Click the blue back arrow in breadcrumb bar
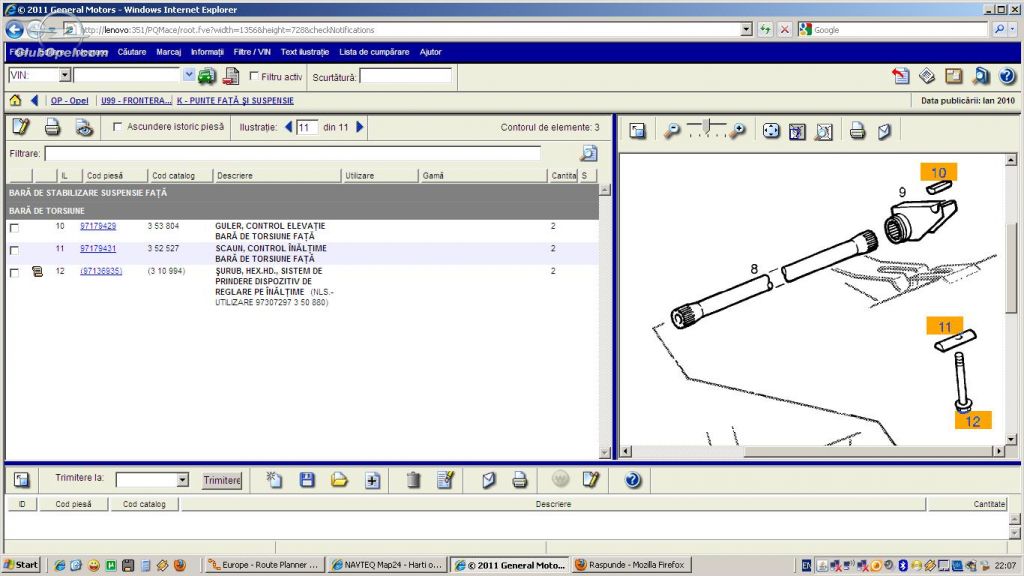 pyautogui.click(x=35, y=100)
